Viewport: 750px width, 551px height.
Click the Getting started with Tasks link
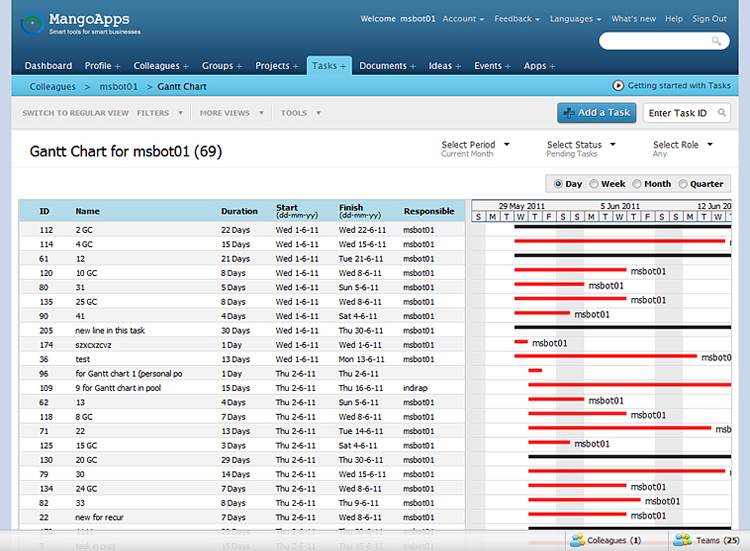(679, 85)
